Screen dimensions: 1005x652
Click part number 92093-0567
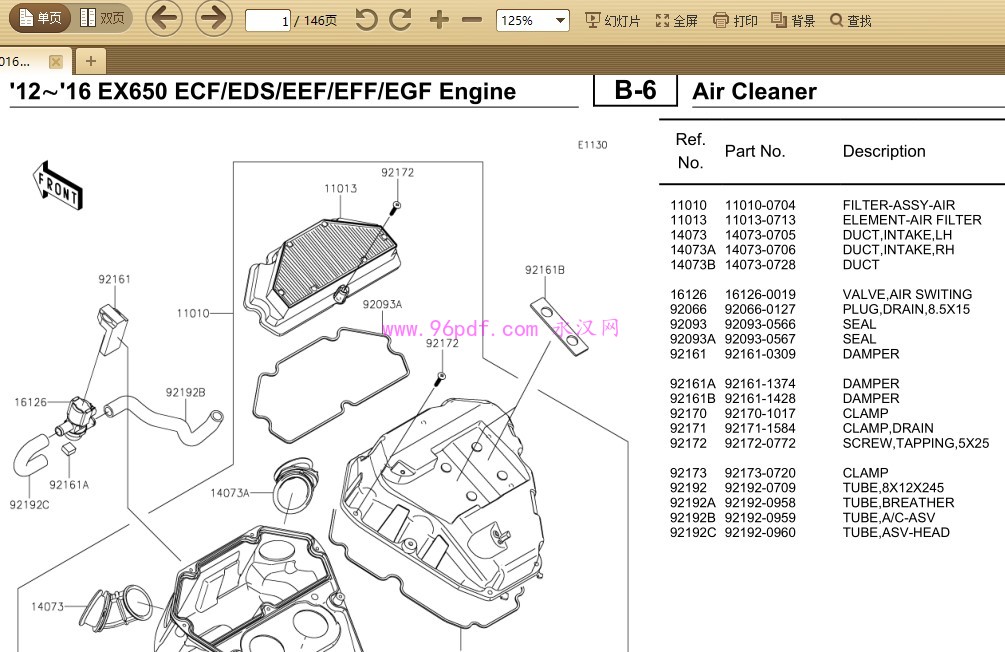point(760,339)
